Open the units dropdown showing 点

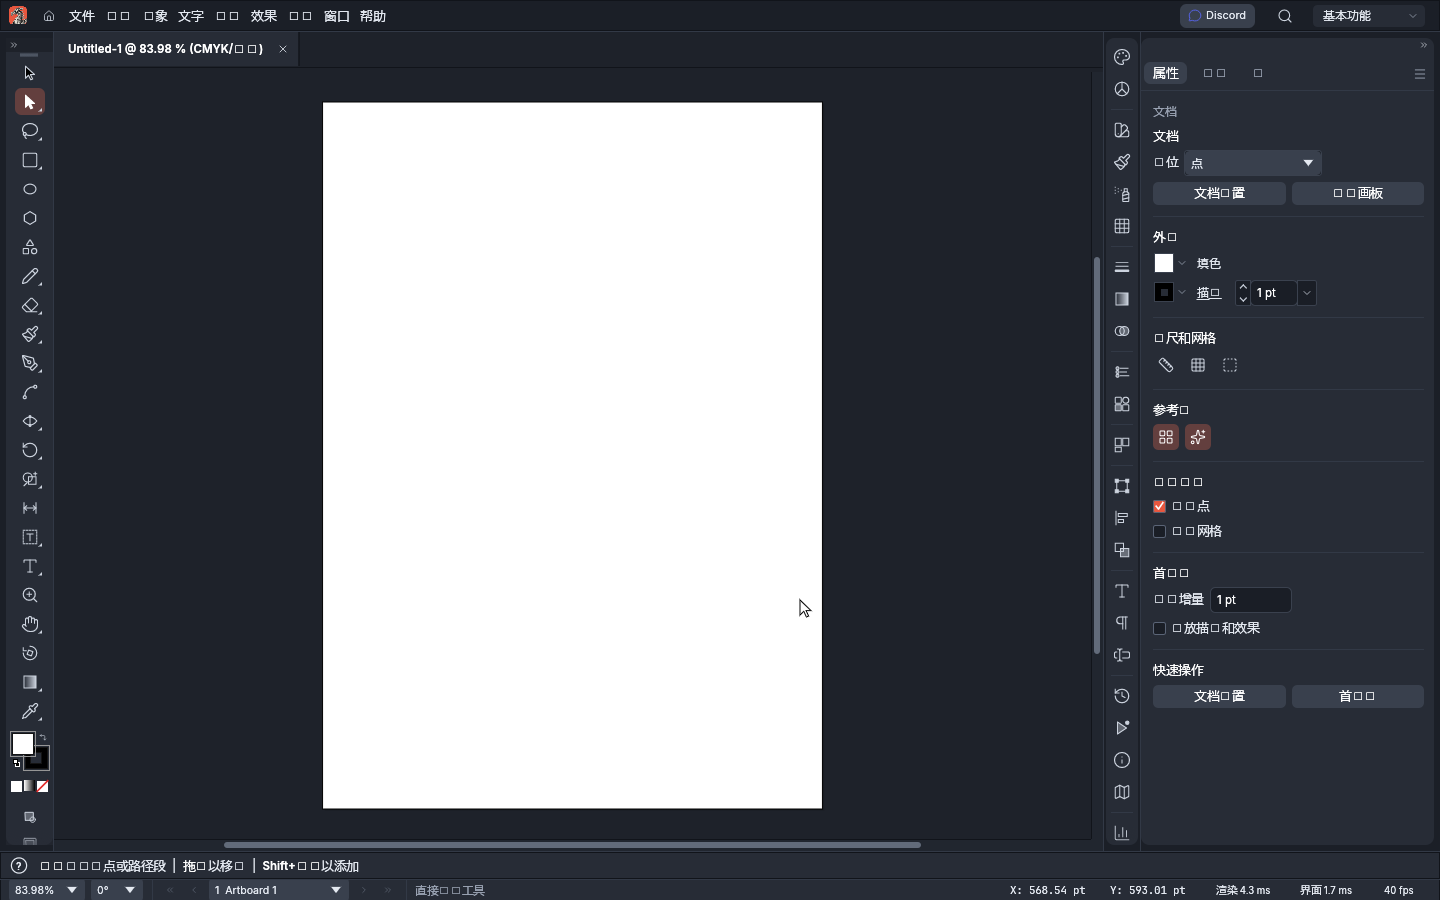coord(1253,163)
